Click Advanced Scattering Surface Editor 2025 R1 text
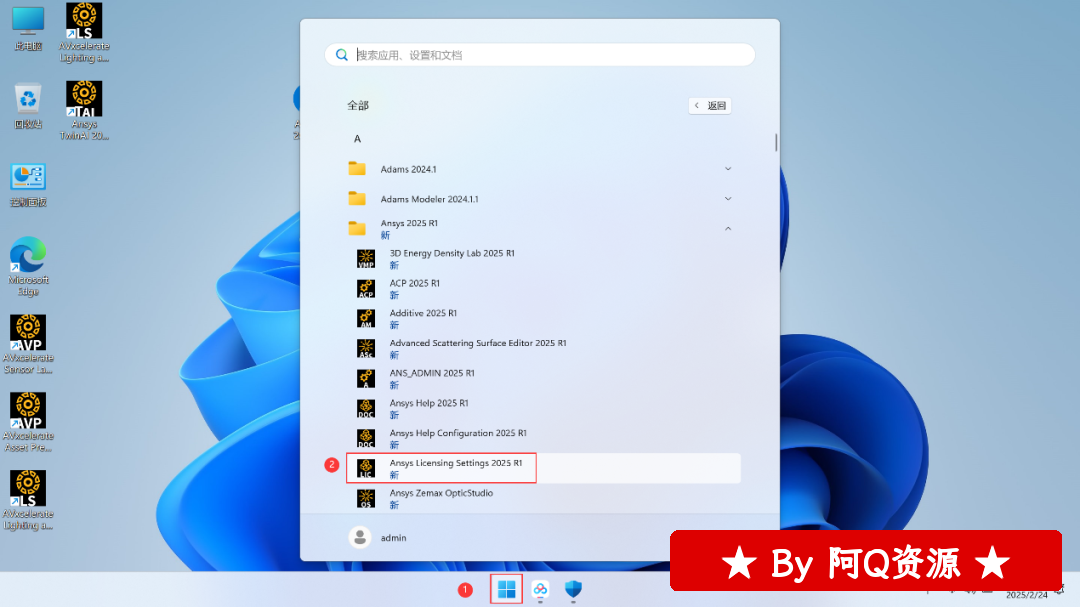The image size is (1080, 607). point(478,343)
